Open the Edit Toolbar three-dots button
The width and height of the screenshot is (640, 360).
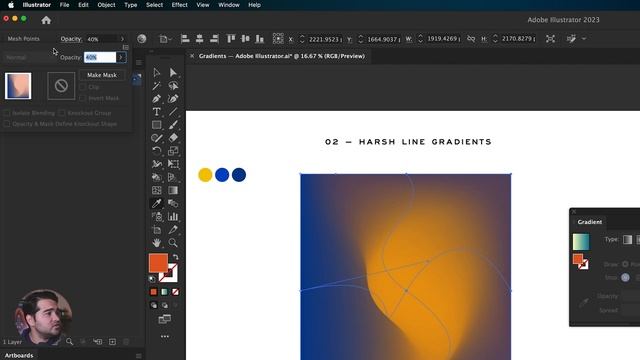pyautogui.click(x=165, y=336)
